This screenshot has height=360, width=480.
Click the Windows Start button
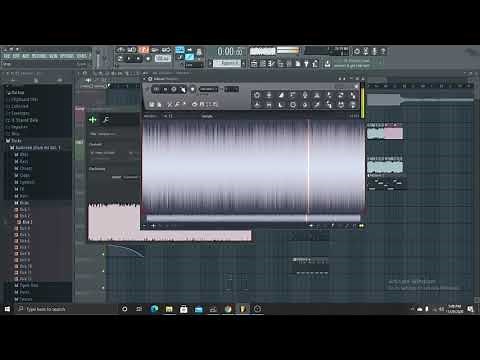7,309
